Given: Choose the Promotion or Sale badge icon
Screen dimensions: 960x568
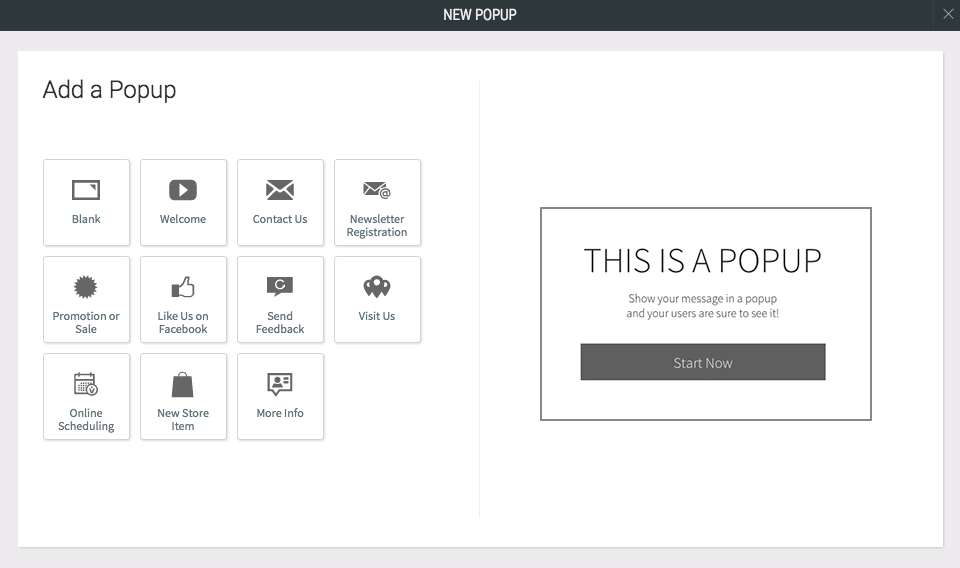Looking at the screenshot, I should (x=86, y=286).
